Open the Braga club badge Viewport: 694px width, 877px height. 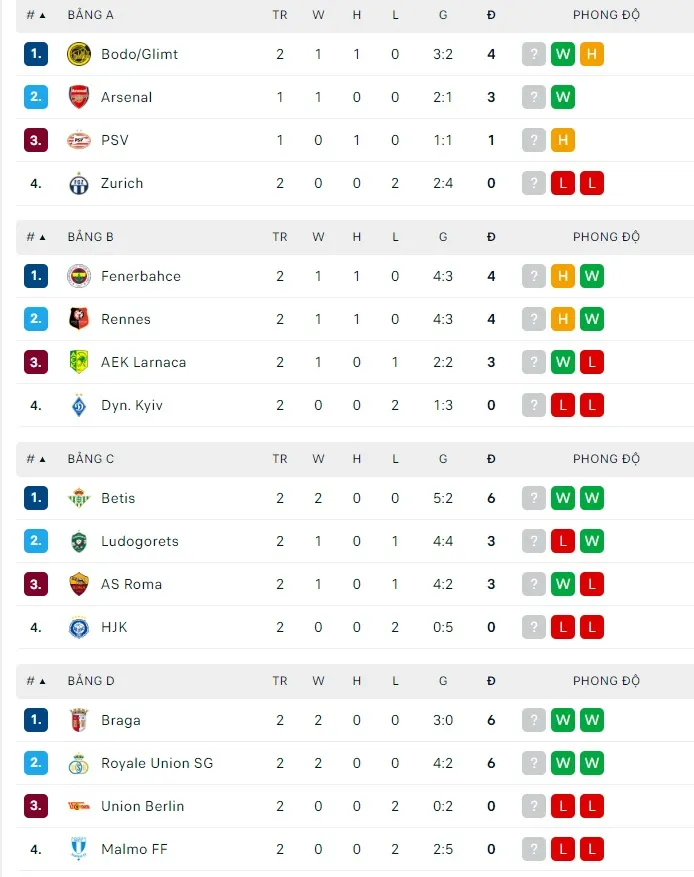[78, 720]
